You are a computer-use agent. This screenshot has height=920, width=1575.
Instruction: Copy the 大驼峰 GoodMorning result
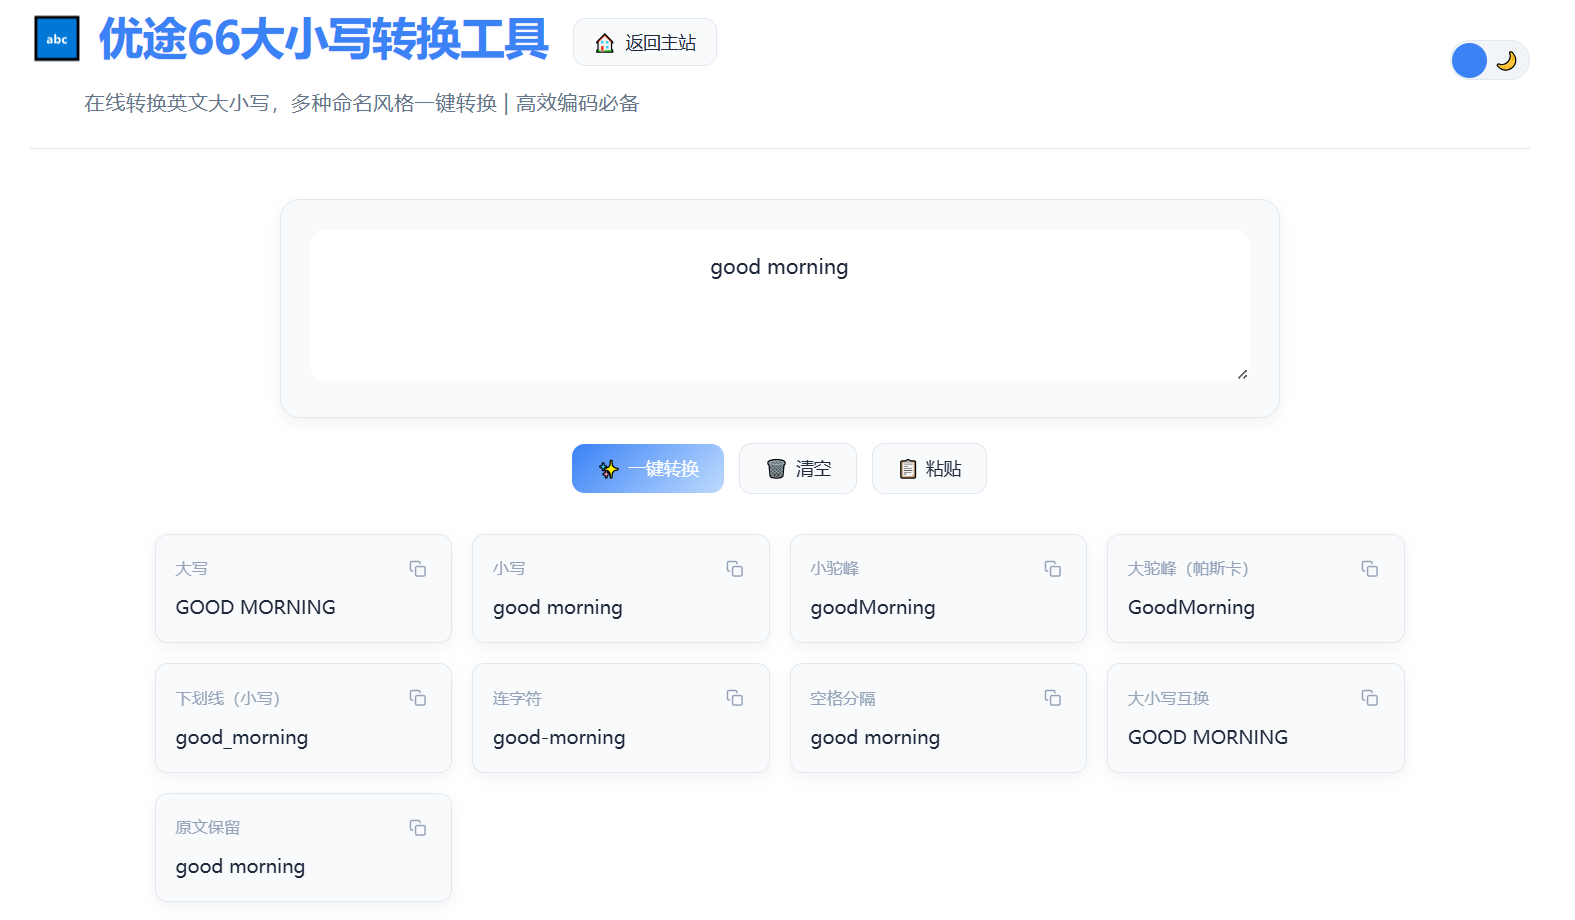click(x=1370, y=569)
